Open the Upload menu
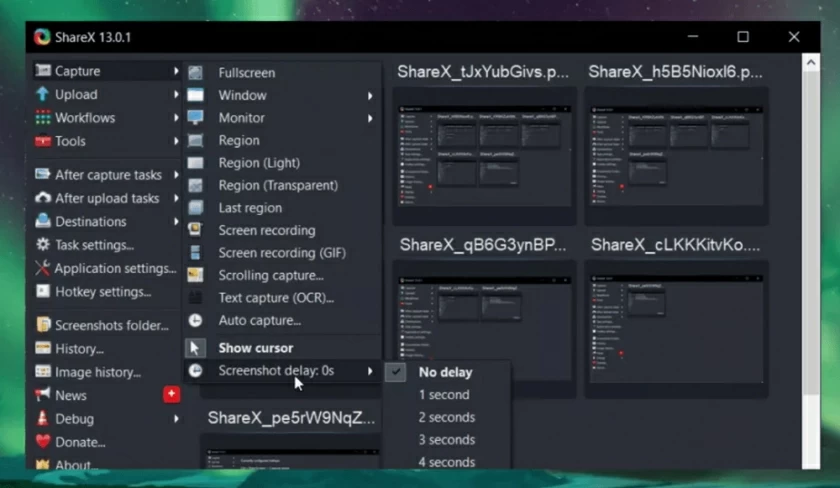The width and height of the screenshot is (840, 488). (x=76, y=95)
